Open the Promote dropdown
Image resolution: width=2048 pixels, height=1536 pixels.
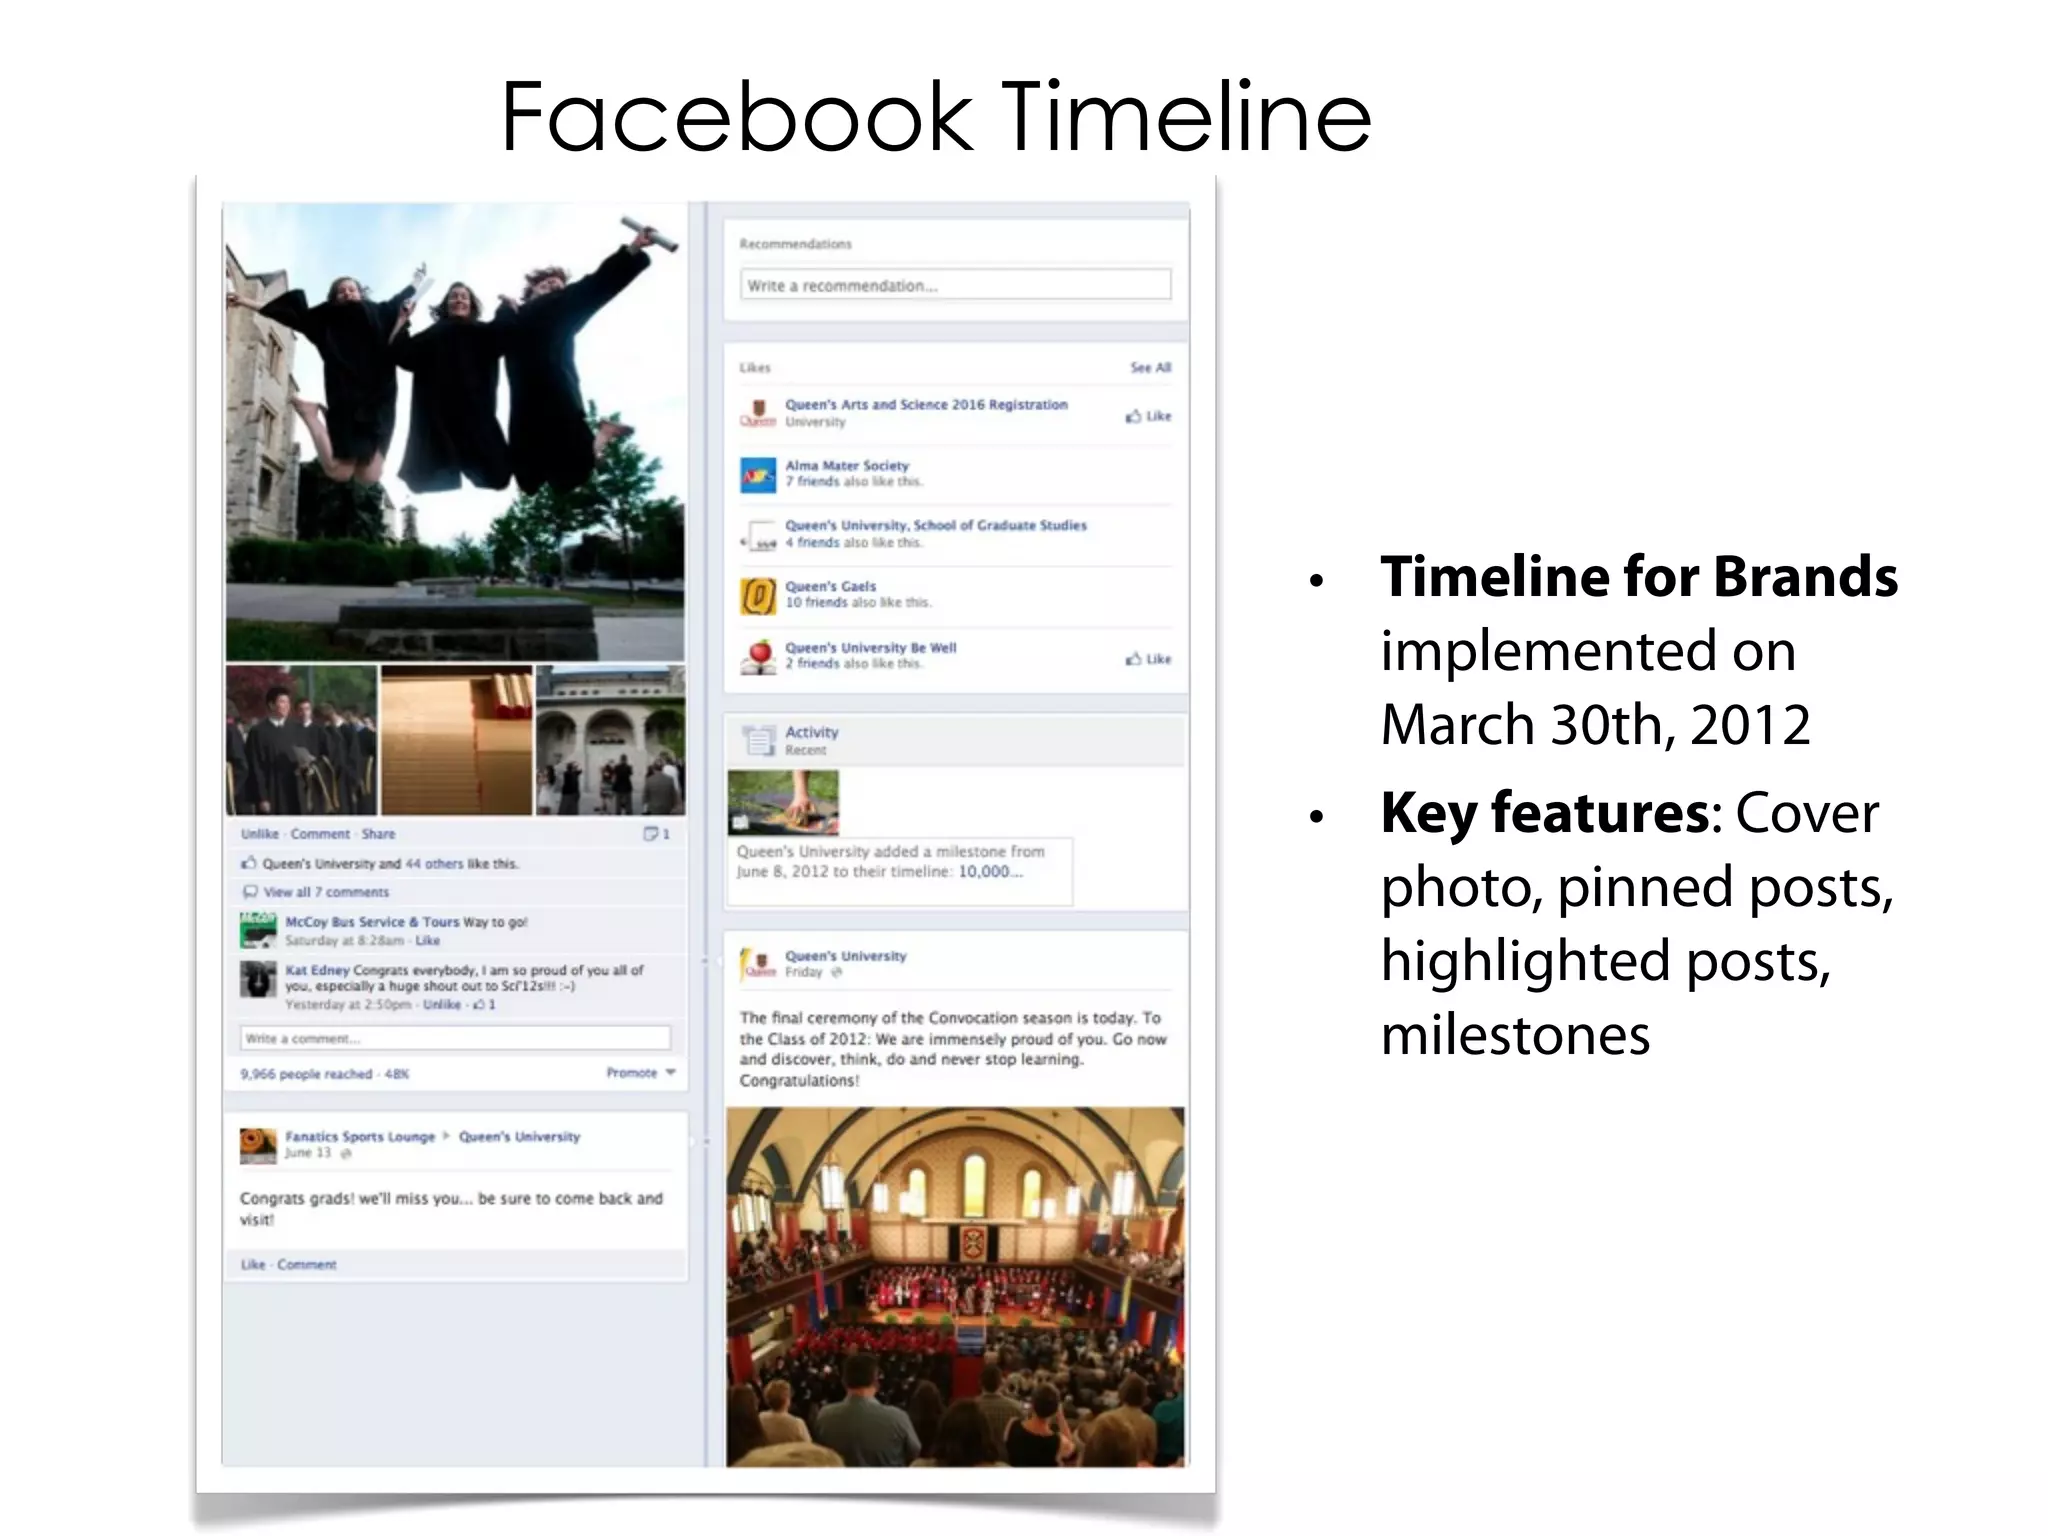tap(641, 1073)
